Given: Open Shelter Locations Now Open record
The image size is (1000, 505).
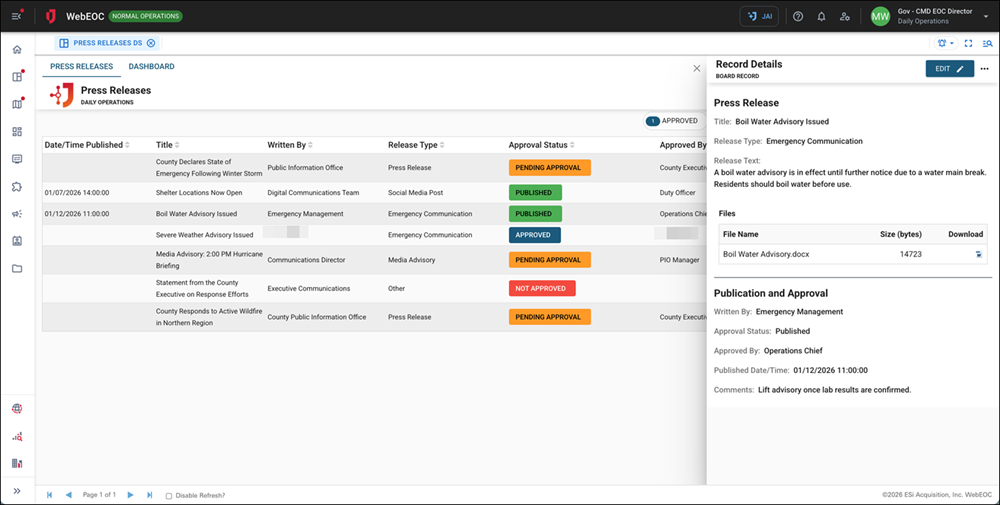Looking at the screenshot, I should coord(199,192).
